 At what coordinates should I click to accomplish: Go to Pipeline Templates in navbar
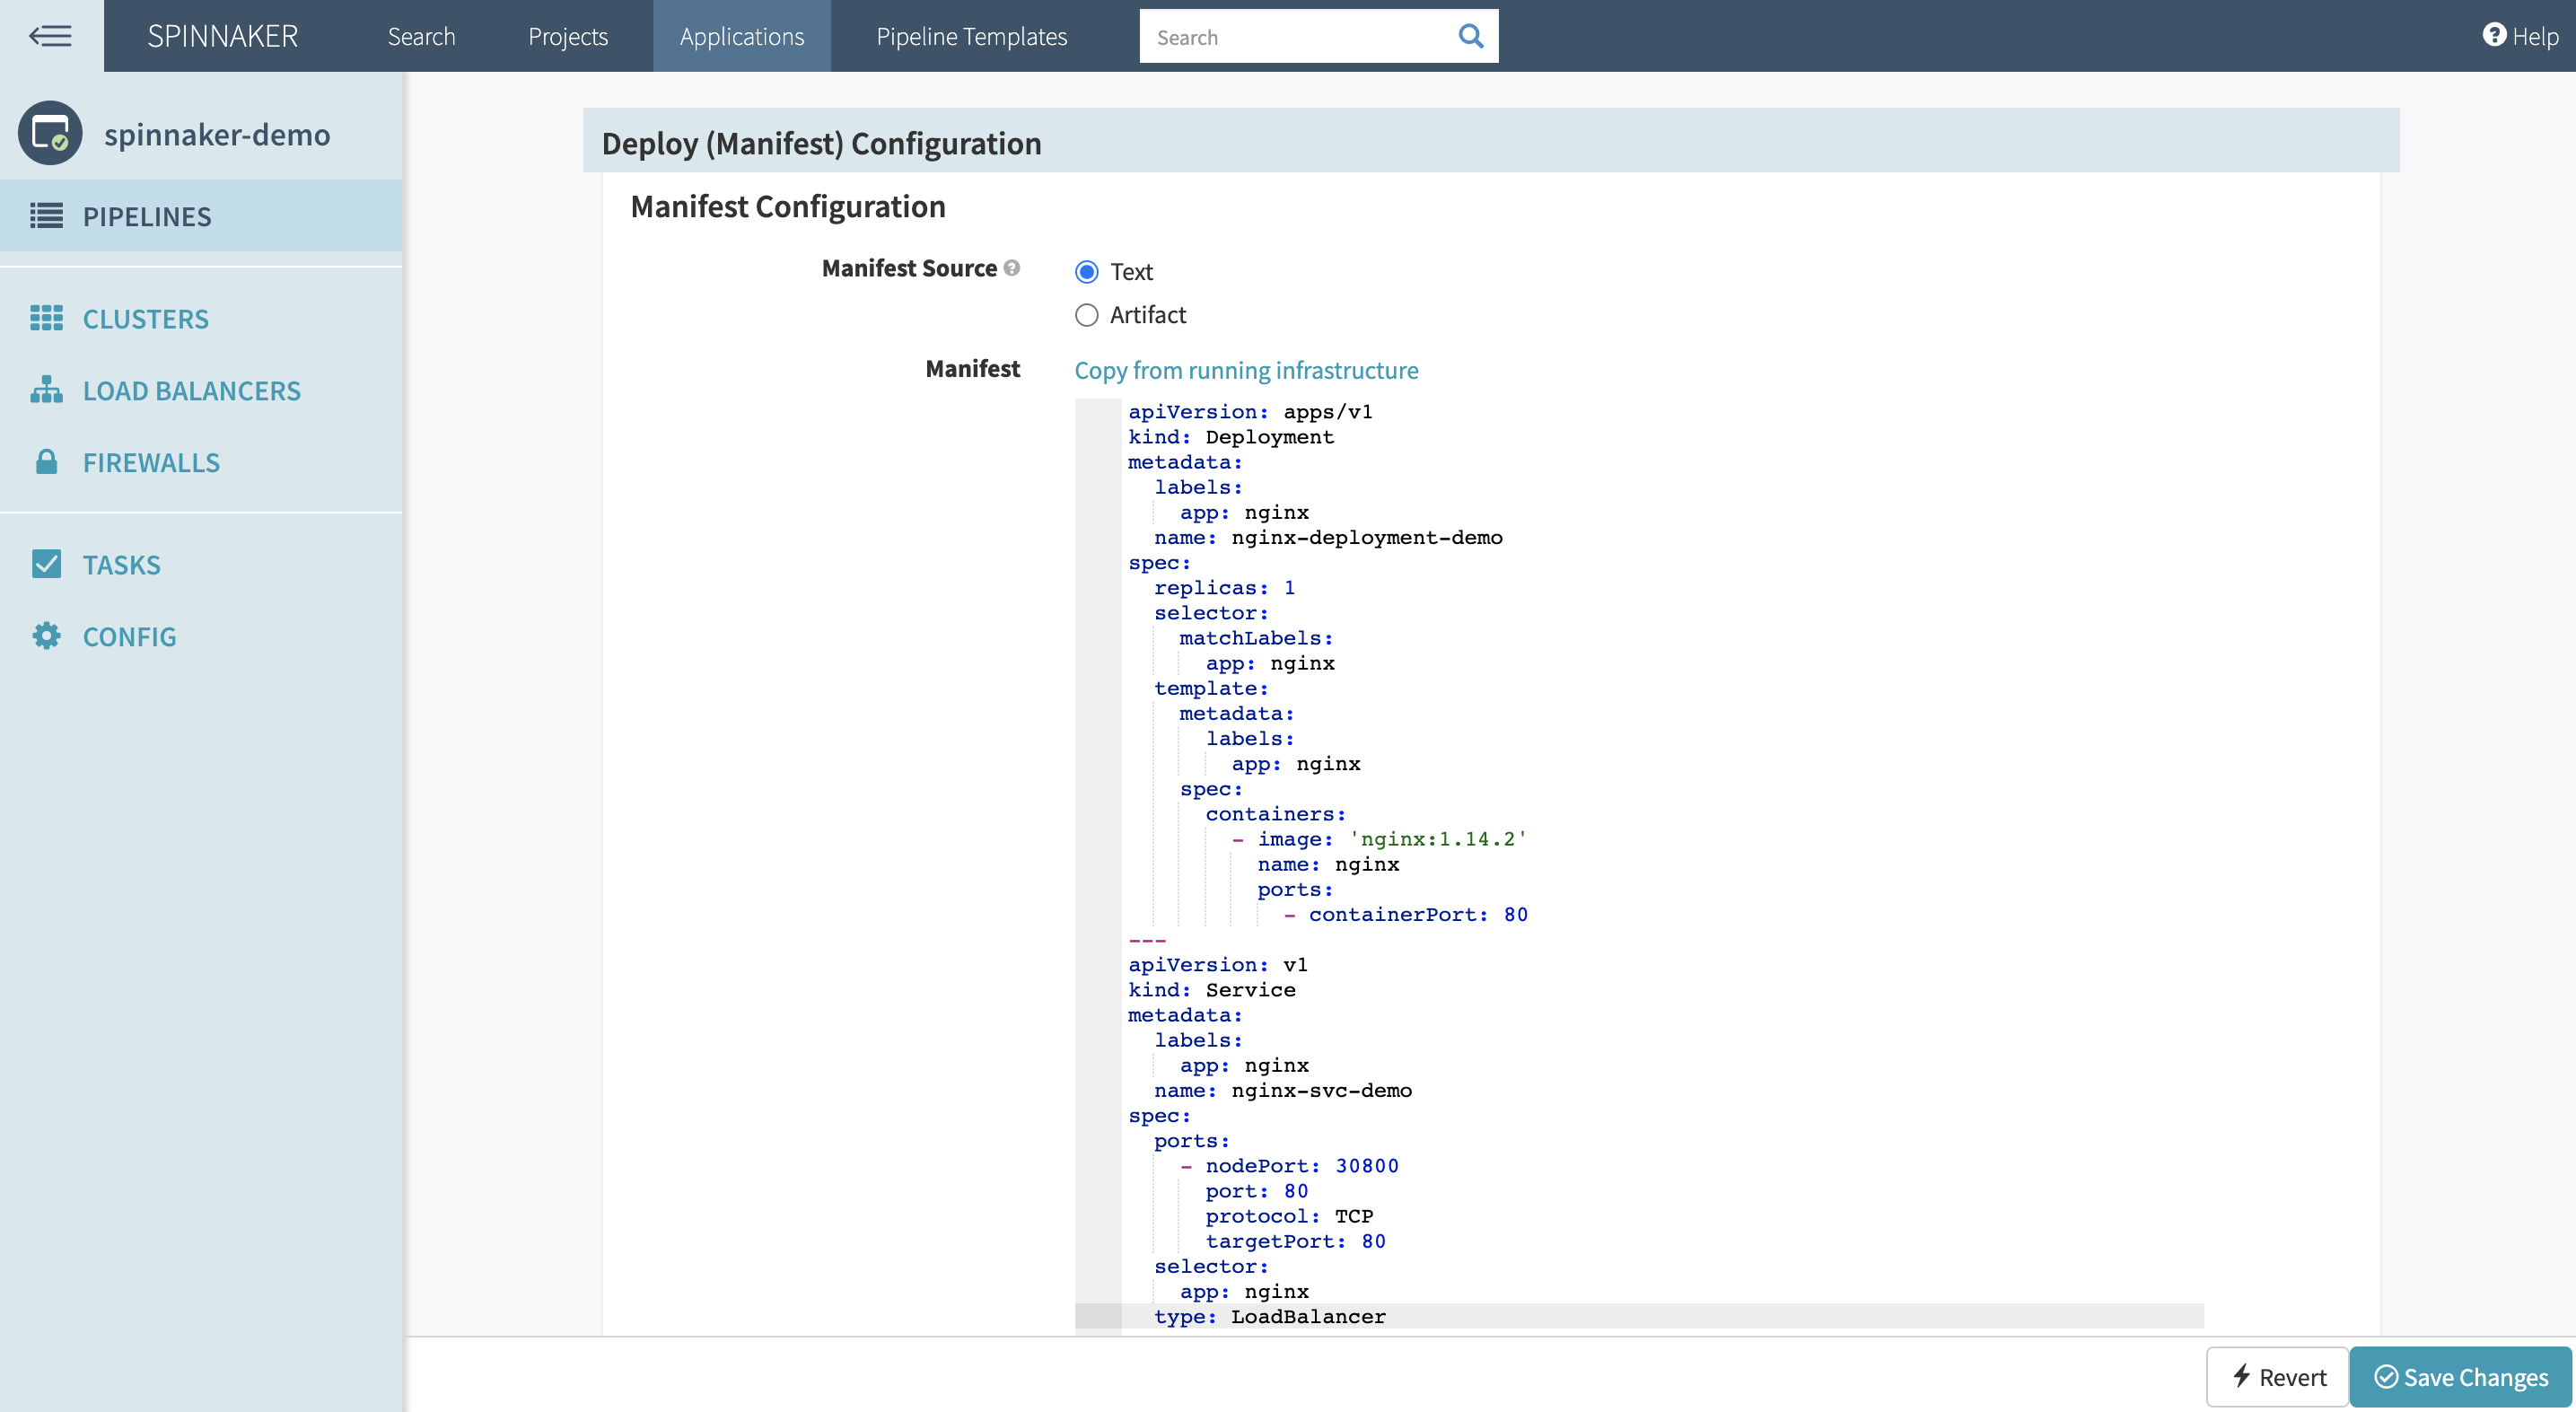[x=971, y=36]
